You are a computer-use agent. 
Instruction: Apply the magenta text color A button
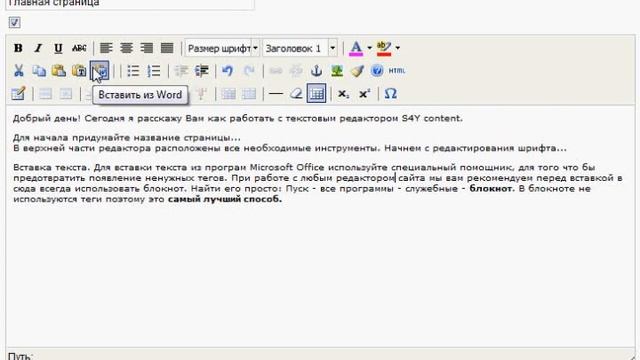(356, 48)
